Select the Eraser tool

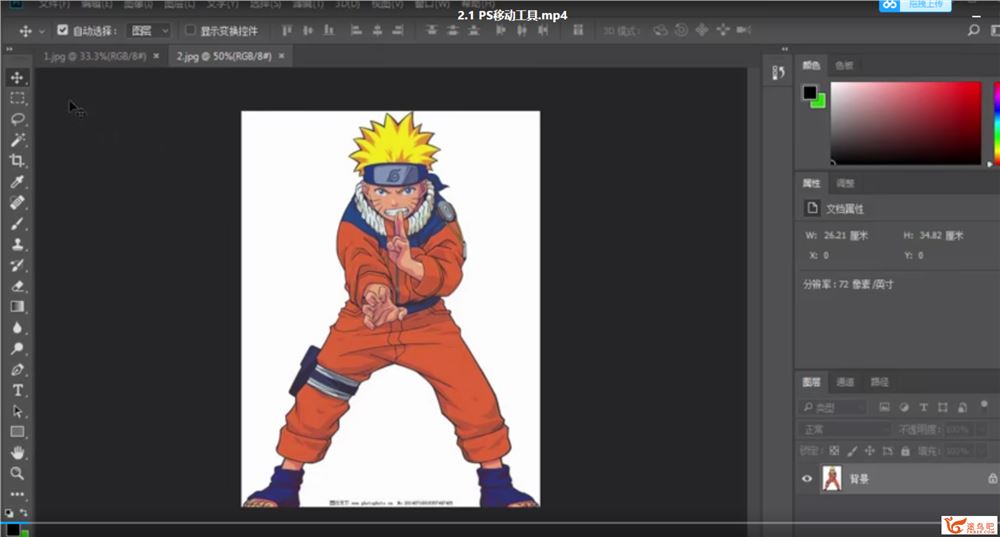click(x=17, y=286)
